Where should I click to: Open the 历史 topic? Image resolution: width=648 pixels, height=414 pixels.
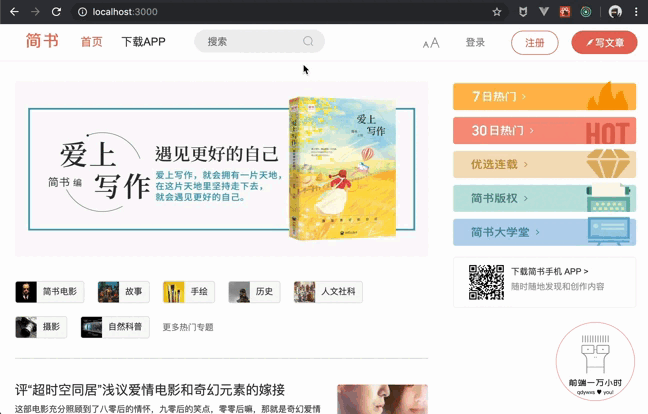click(254, 292)
